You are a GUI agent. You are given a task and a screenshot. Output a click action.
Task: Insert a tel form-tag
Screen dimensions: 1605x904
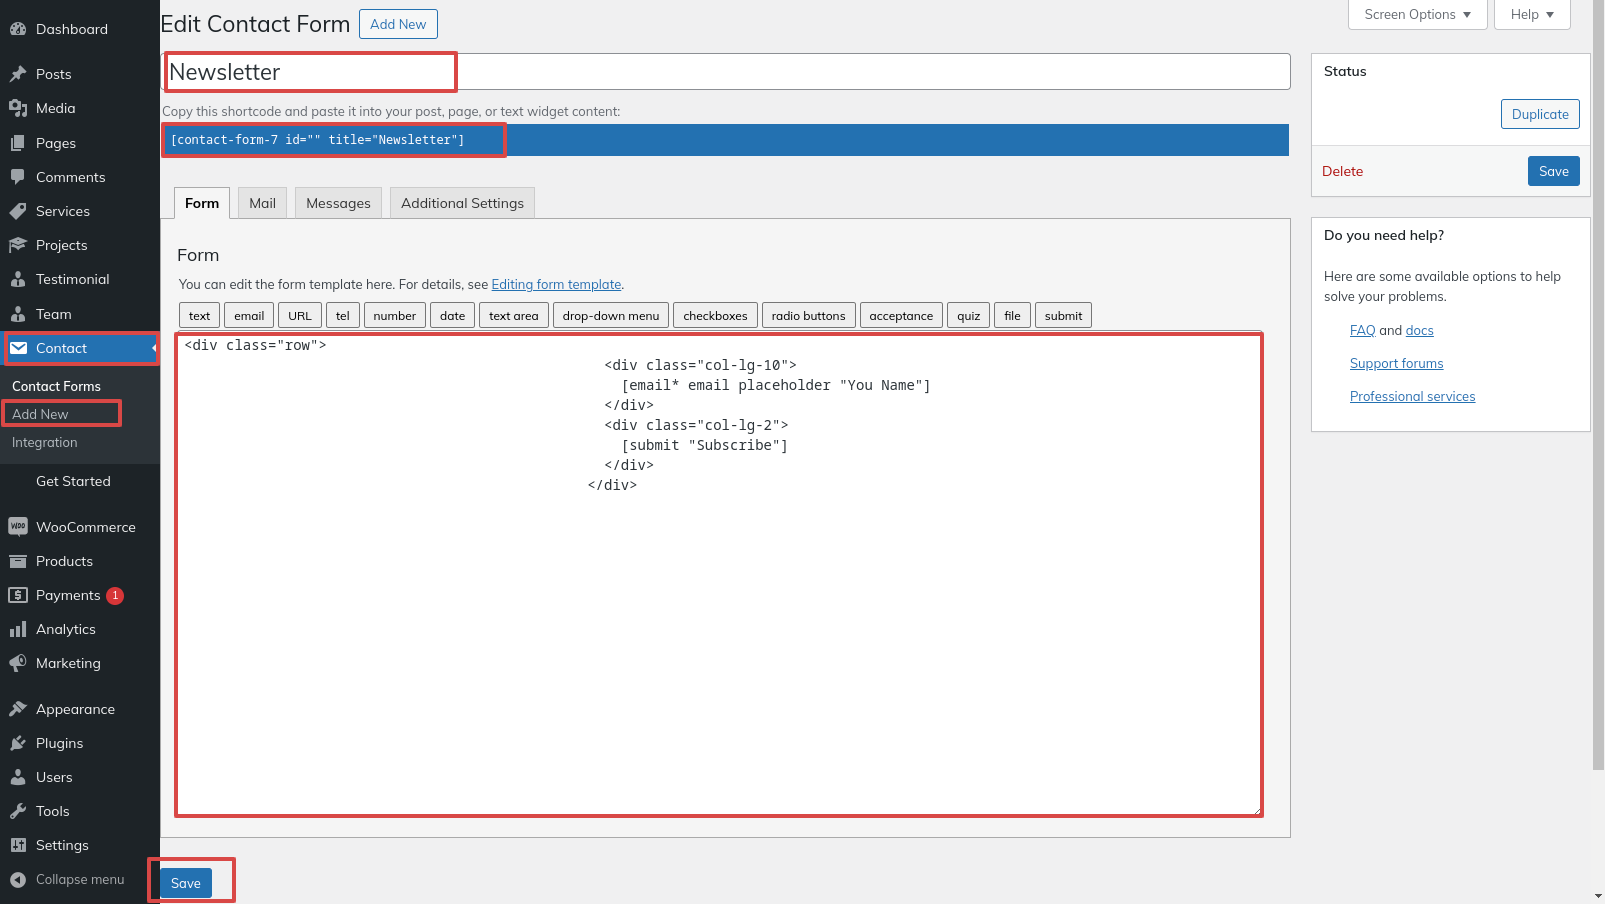[343, 316]
